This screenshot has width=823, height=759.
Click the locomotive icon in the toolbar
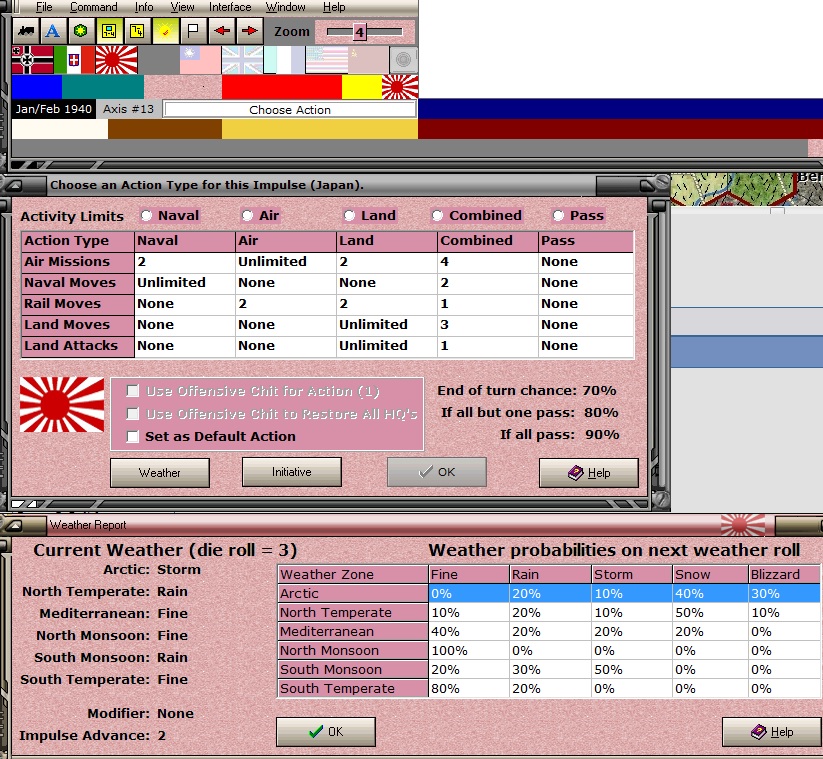click(x=26, y=31)
